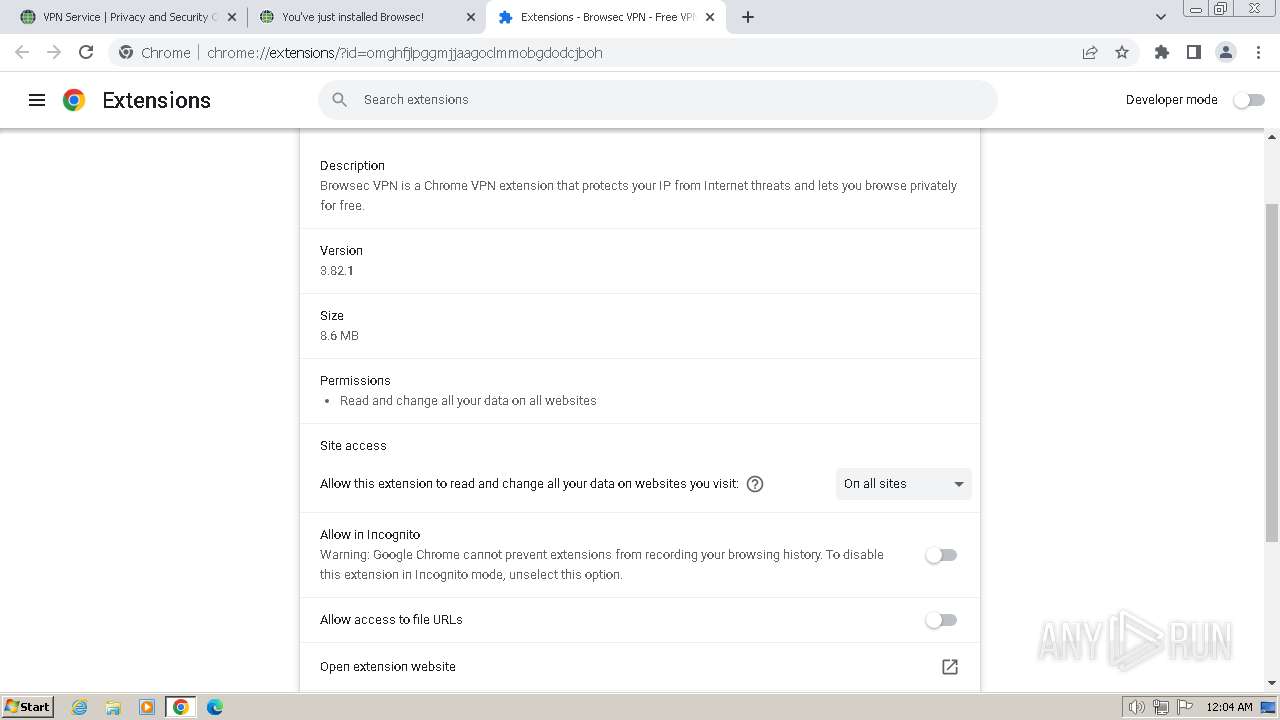This screenshot has height=720, width=1280.
Task: Click the size value 8.6 MB
Action: click(339, 336)
